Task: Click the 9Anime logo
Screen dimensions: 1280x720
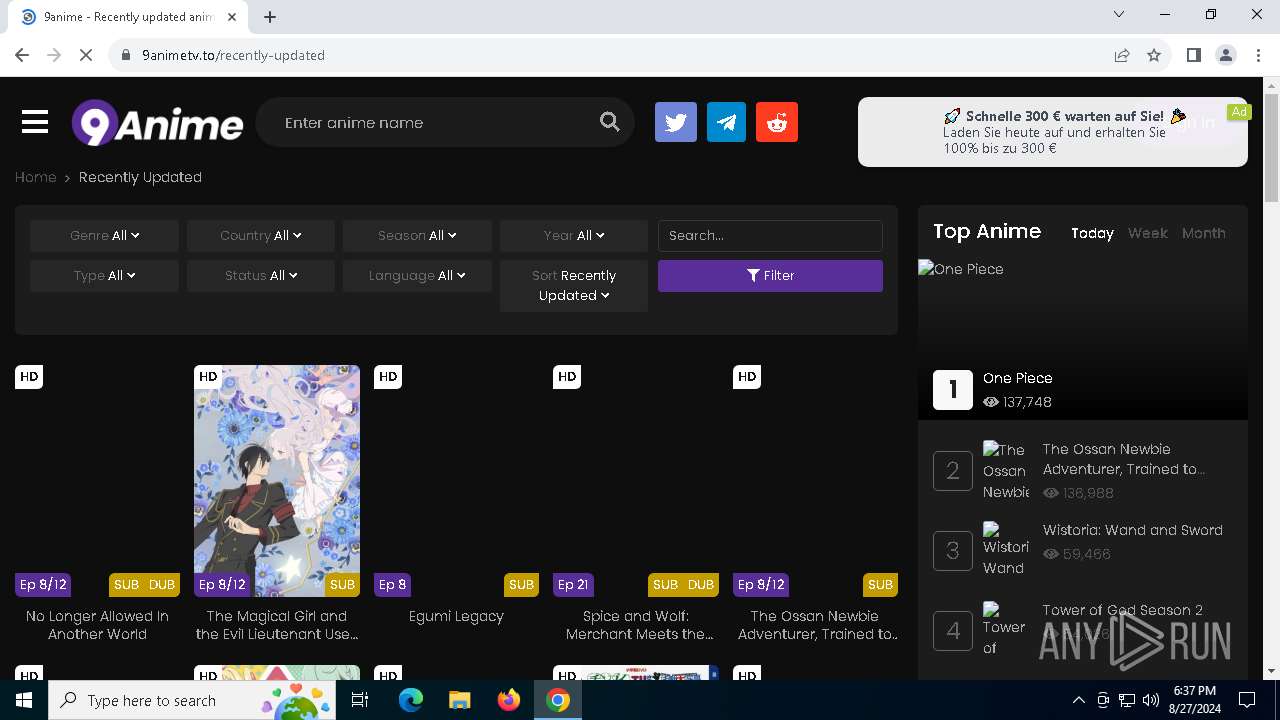Action: pyautogui.click(x=157, y=123)
